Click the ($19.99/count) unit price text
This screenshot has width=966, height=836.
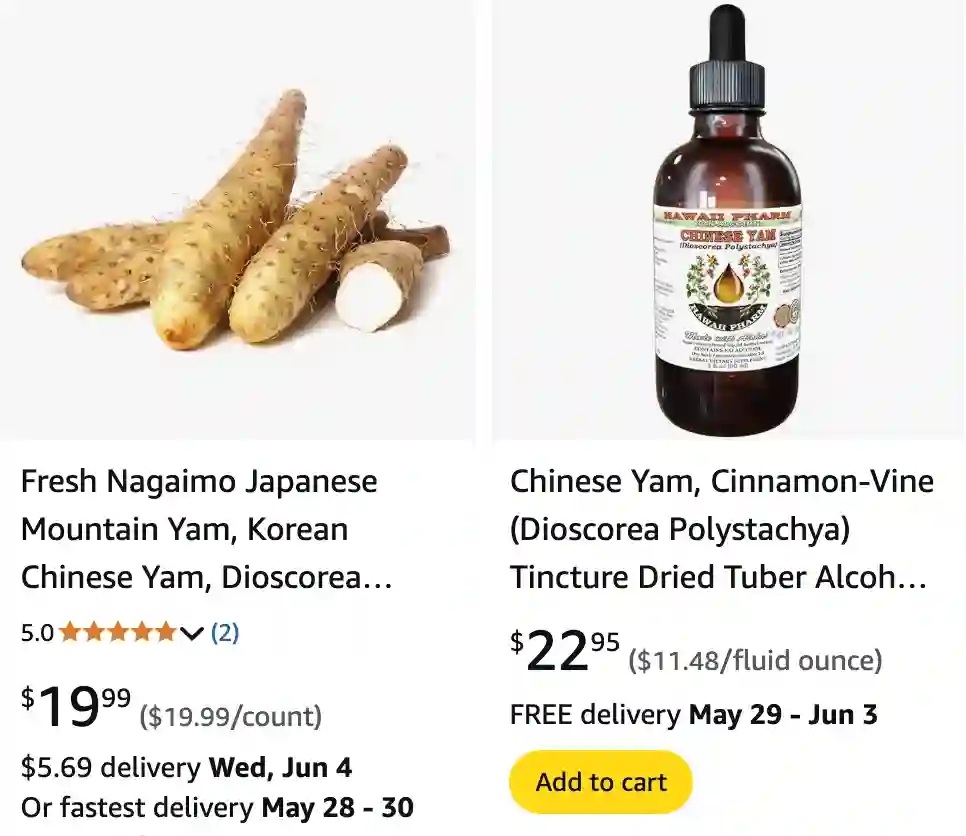pos(231,716)
